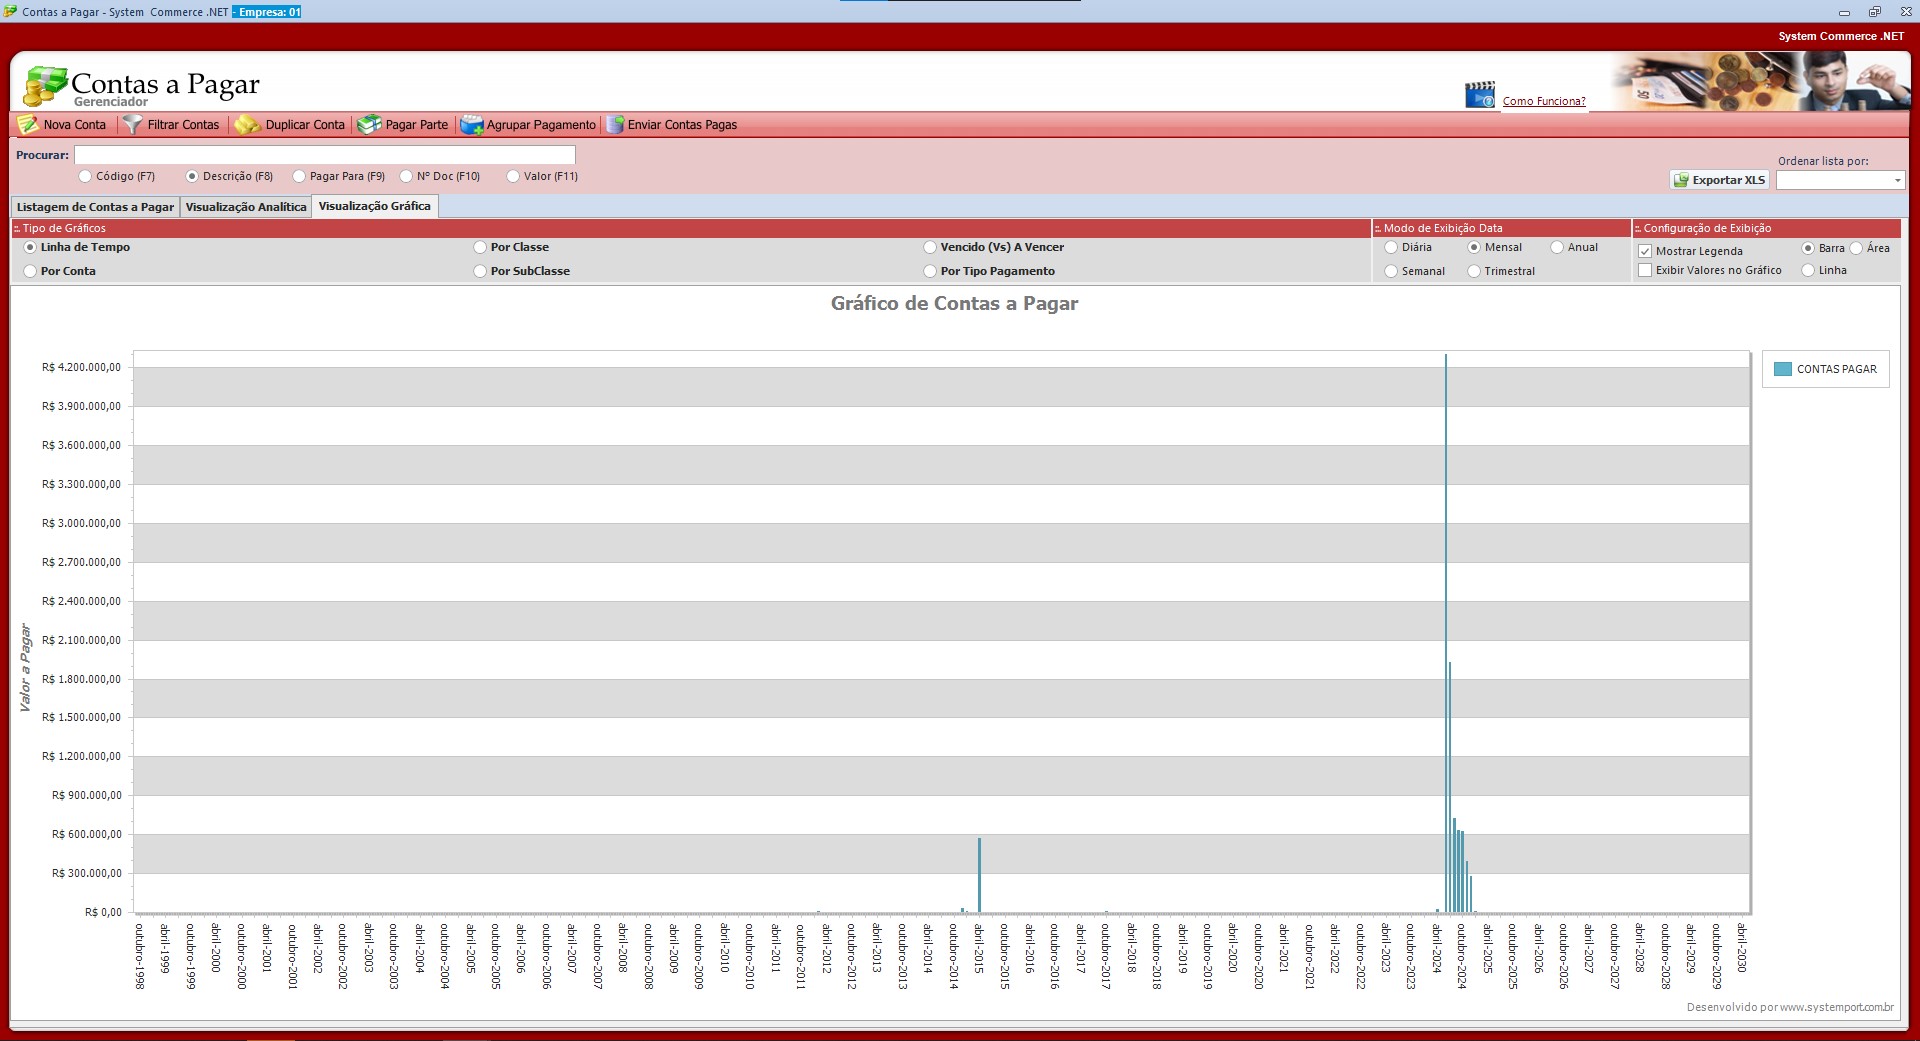Open the Como Funciona? link
Viewport: 1920px width, 1041px height.
[x=1543, y=101]
